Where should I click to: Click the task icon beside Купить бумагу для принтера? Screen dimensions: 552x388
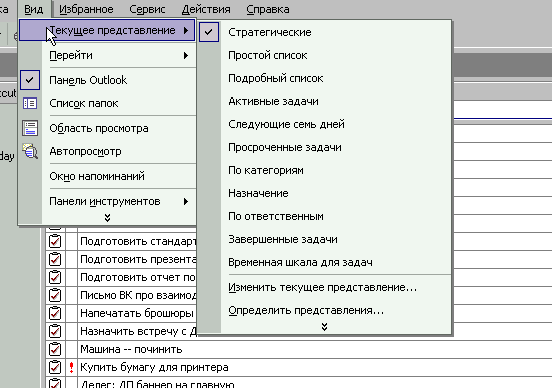pyautogui.click(x=55, y=368)
